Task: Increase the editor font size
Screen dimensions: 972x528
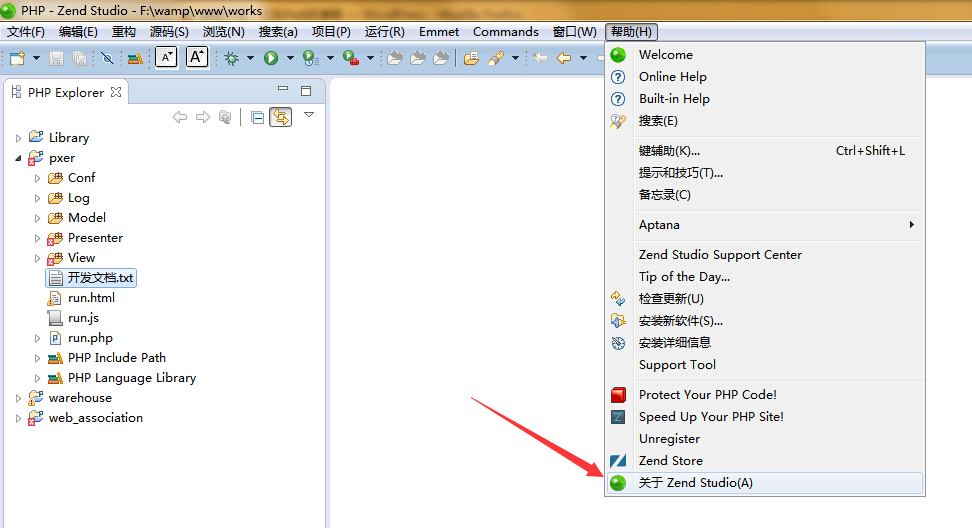Action: coord(197,58)
